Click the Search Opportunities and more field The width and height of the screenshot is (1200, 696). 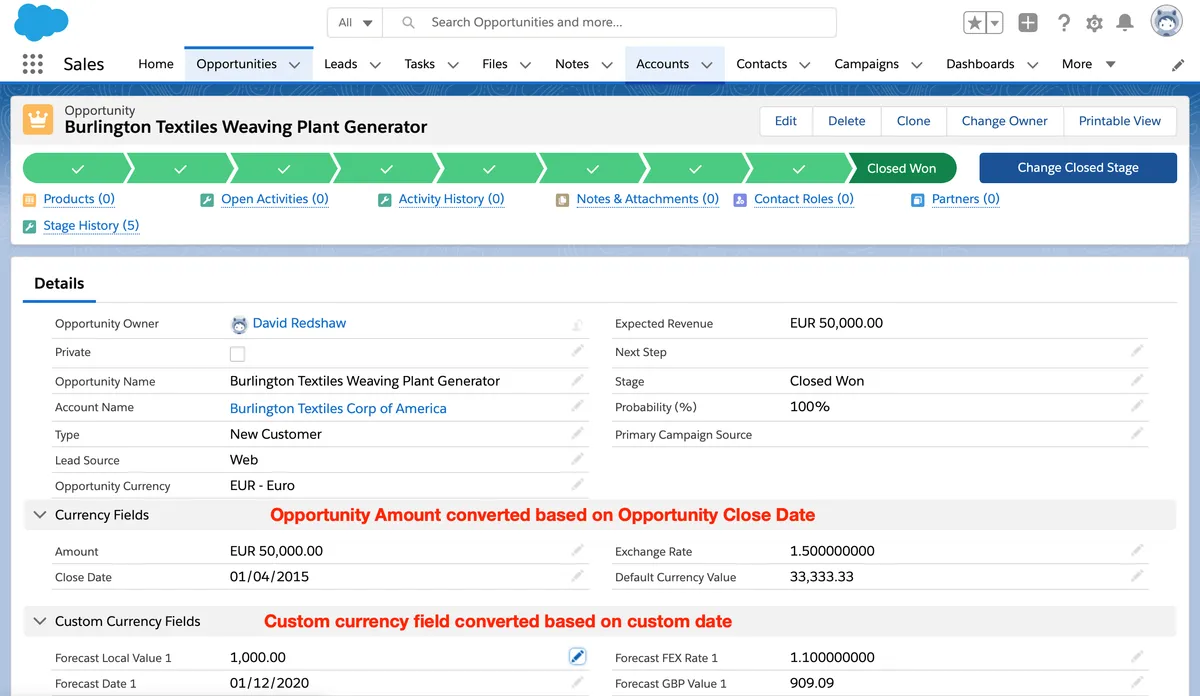611,22
